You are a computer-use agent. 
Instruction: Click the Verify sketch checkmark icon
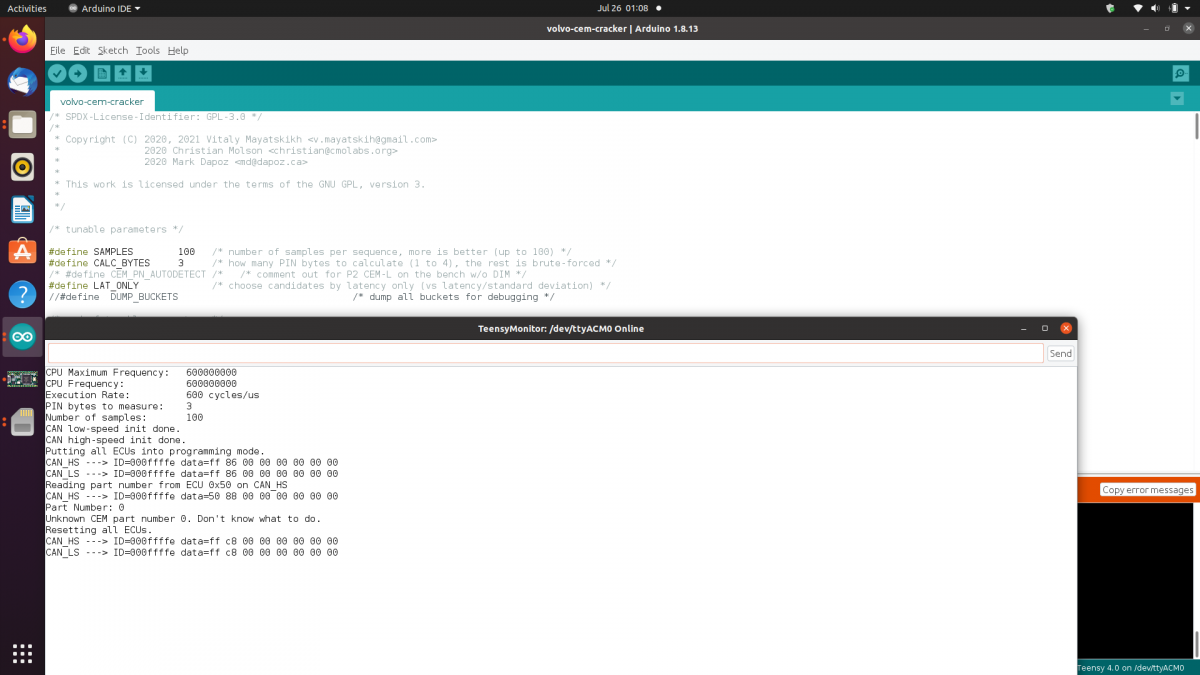57,73
